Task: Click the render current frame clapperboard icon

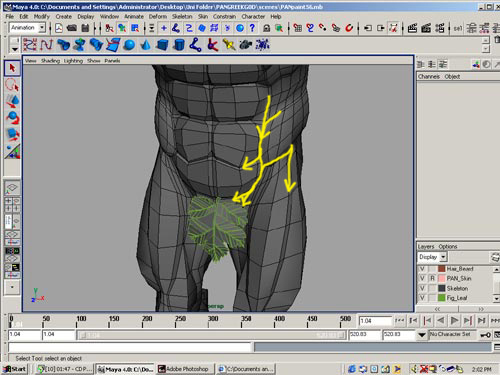Action: click(x=412, y=28)
